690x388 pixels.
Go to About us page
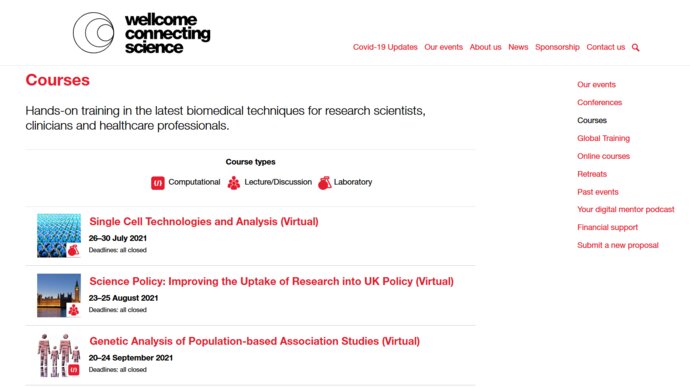pyautogui.click(x=485, y=47)
